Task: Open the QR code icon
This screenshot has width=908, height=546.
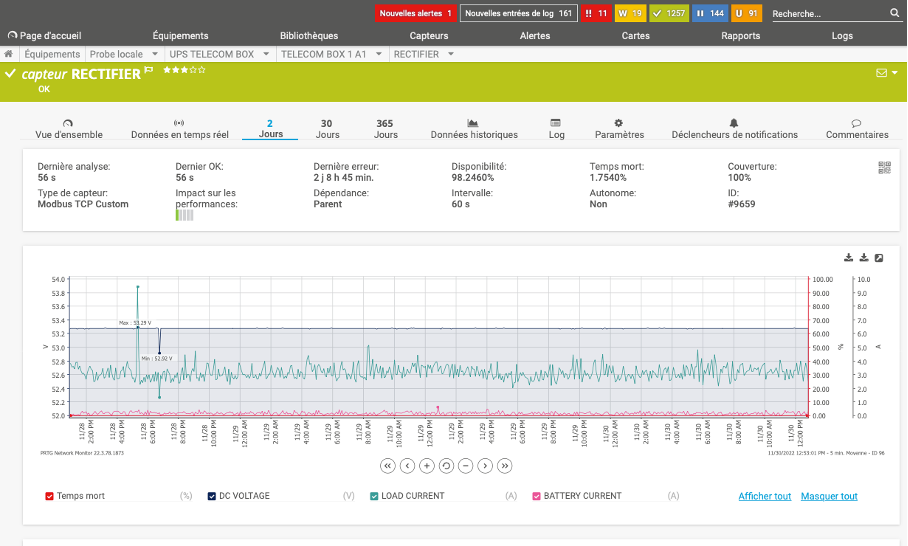Action: (884, 168)
